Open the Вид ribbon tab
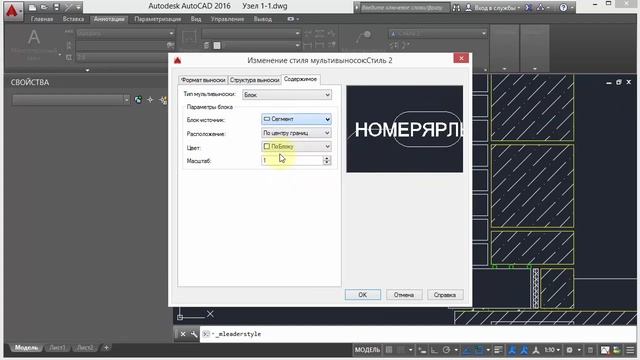 [196, 19]
